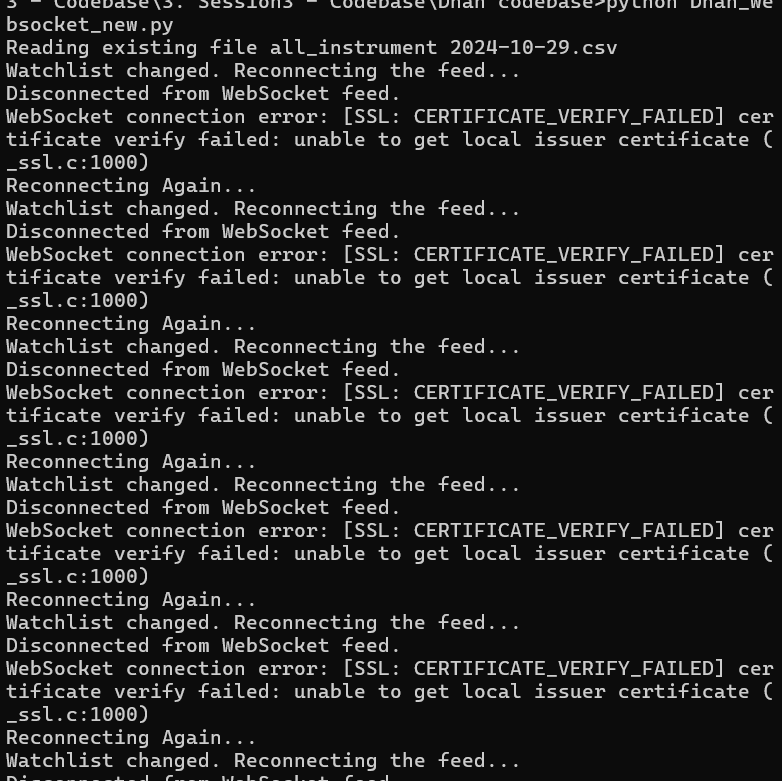This screenshot has height=781, width=782.
Task: Click the fourth 'WebSocket connection error:' text
Action: 167,531
